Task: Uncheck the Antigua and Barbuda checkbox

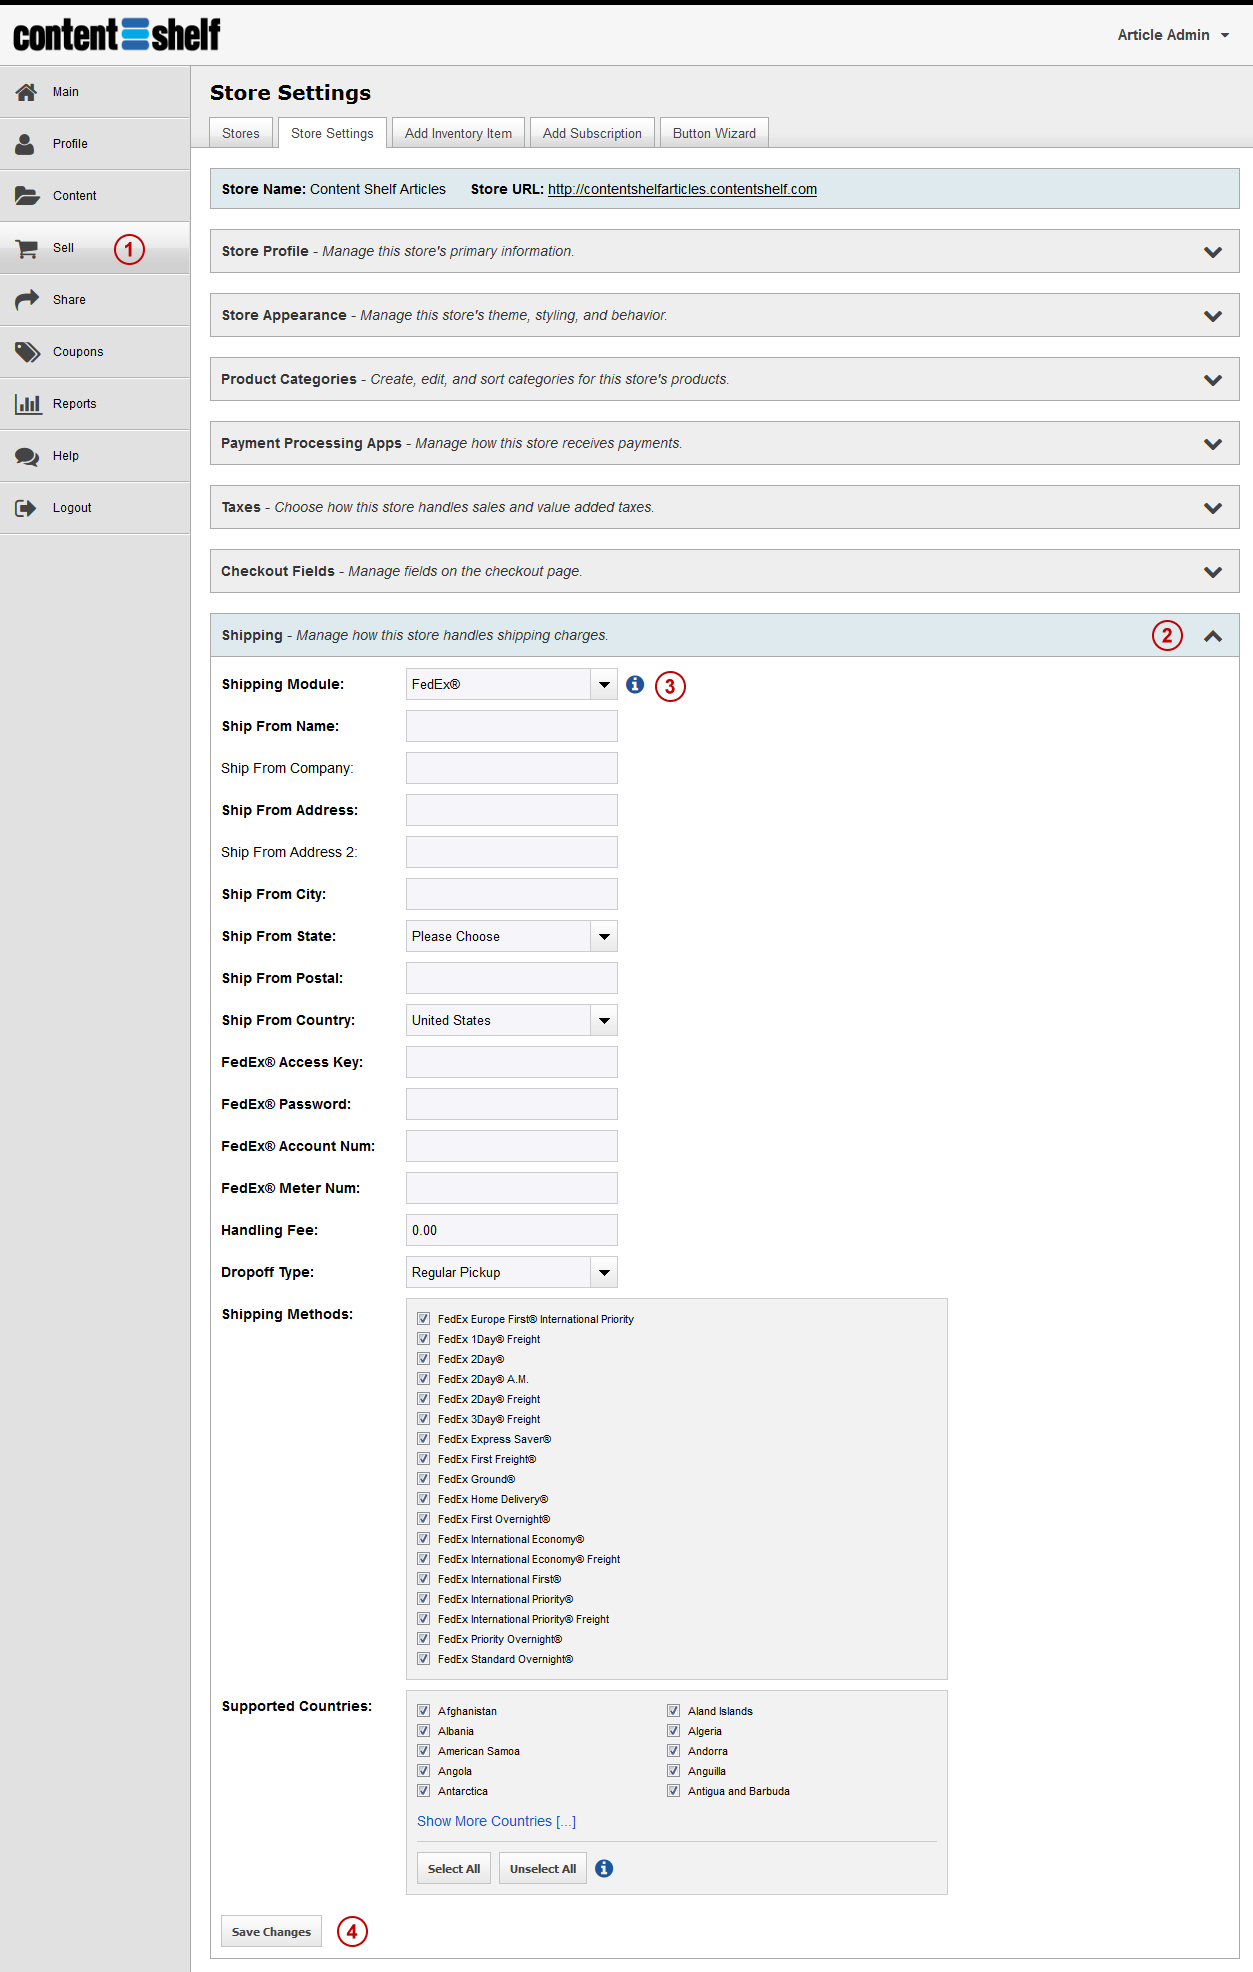Action: click(x=674, y=1791)
